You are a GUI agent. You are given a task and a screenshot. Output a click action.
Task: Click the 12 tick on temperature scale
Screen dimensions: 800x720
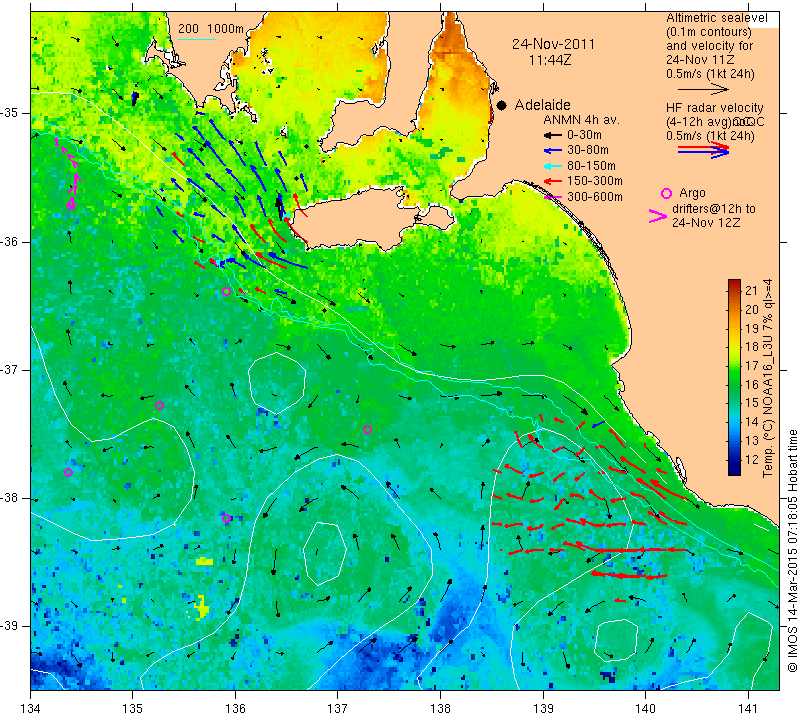point(752,460)
